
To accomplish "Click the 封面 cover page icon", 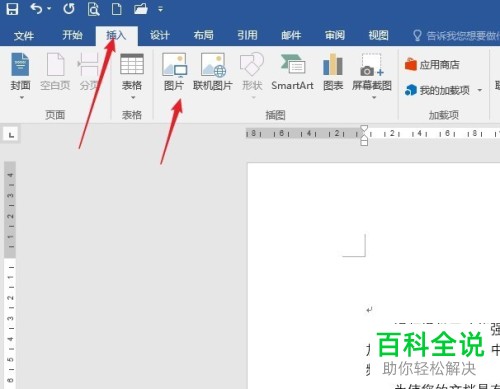I will coord(20,65).
